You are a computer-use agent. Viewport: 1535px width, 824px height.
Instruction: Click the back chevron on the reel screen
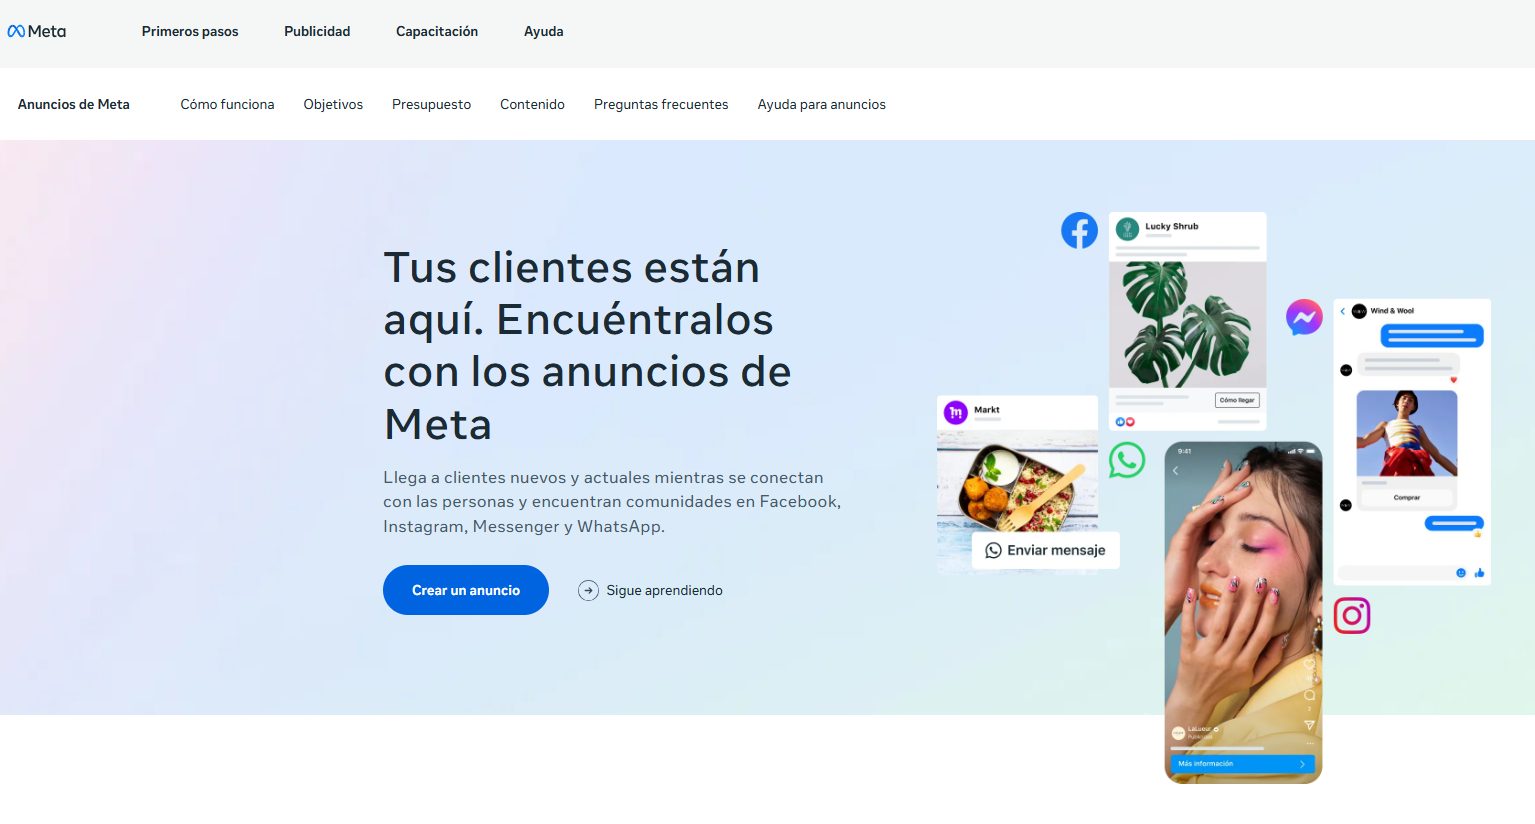1175,470
